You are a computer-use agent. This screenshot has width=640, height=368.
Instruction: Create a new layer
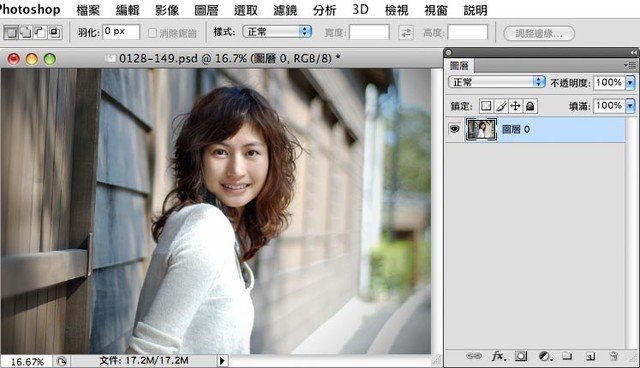pos(590,356)
